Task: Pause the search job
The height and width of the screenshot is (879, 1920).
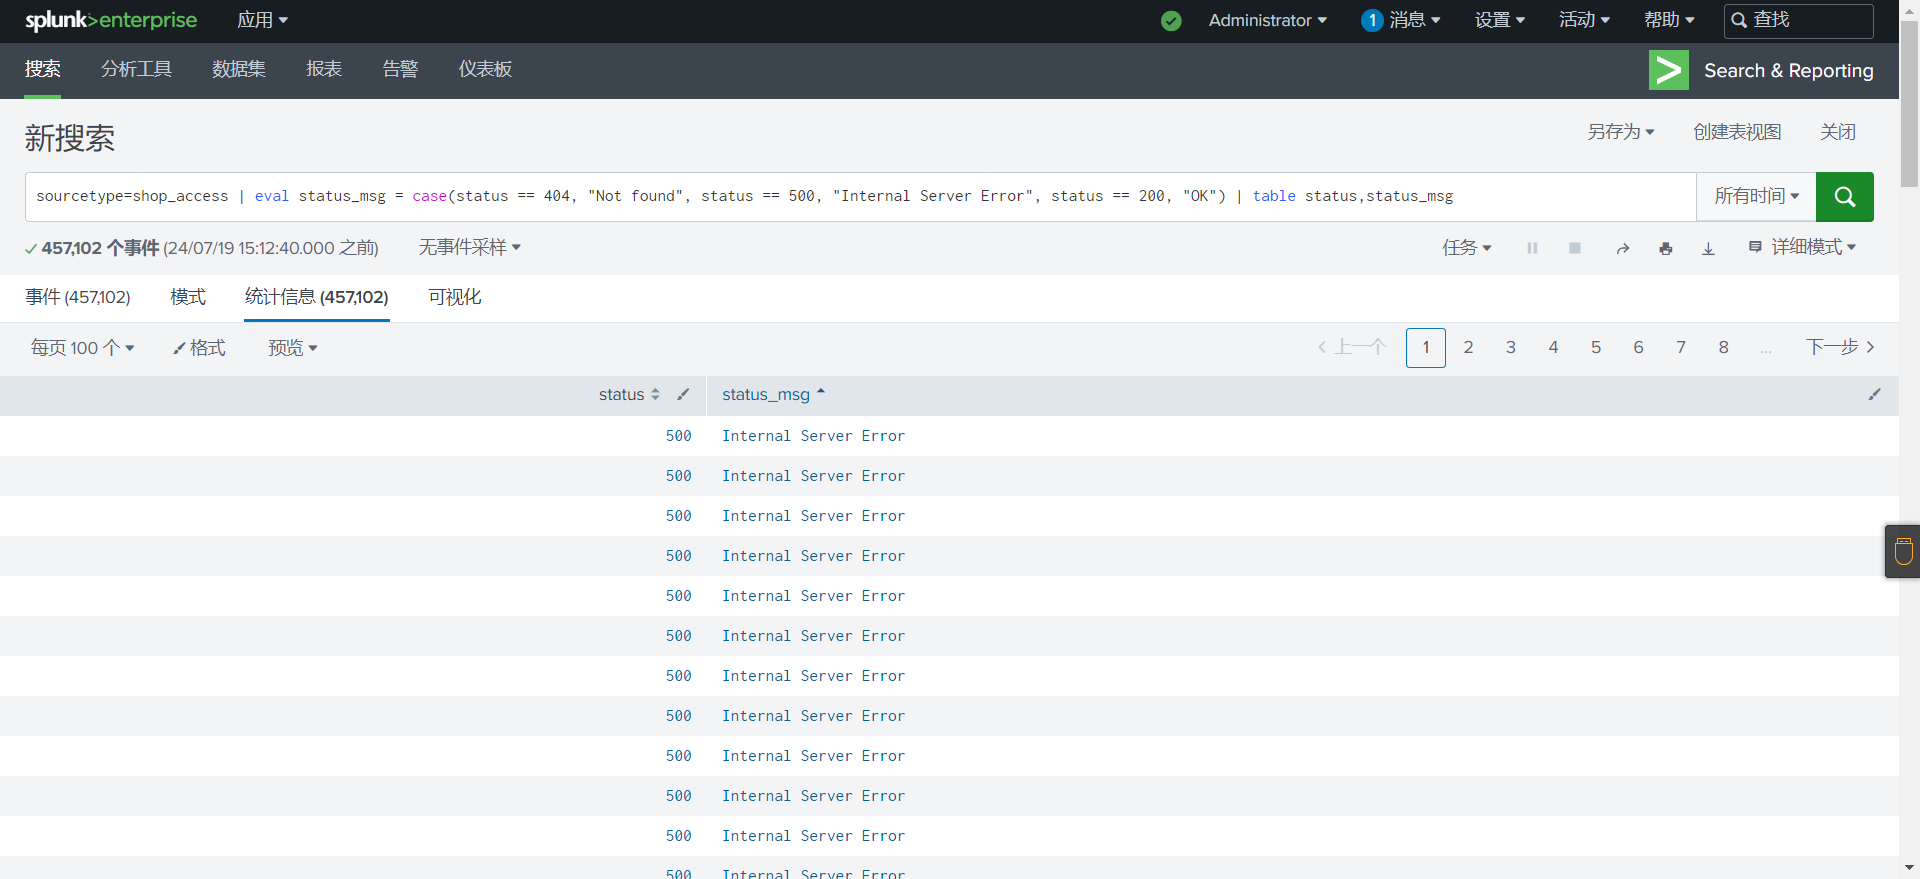Action: pyautogui.click(x=1532, y=248)
